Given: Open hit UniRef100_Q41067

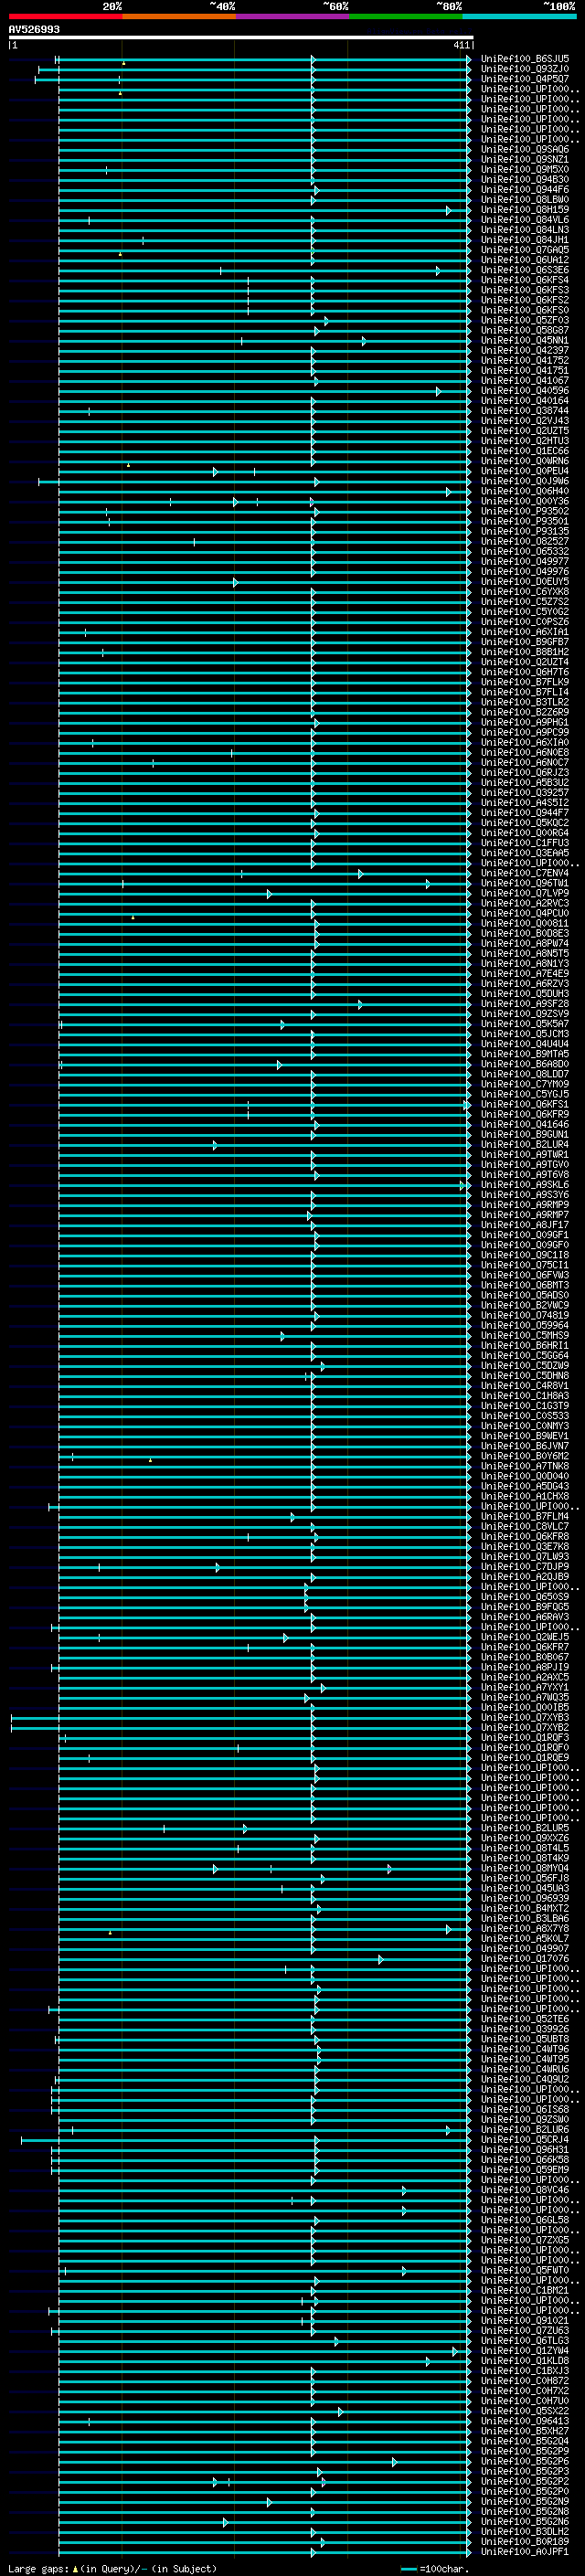Looking at the screenshot, I should pos(525,381).
